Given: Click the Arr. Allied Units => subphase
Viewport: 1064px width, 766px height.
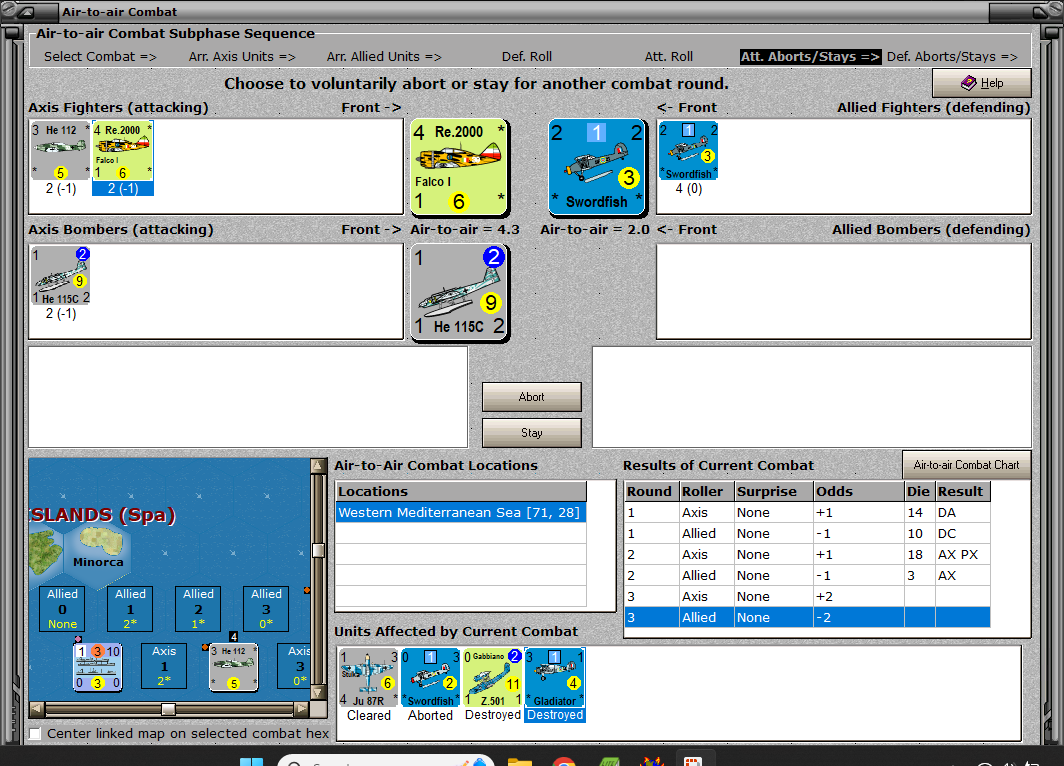Looking at the screenshot, I should pos(384,57).
